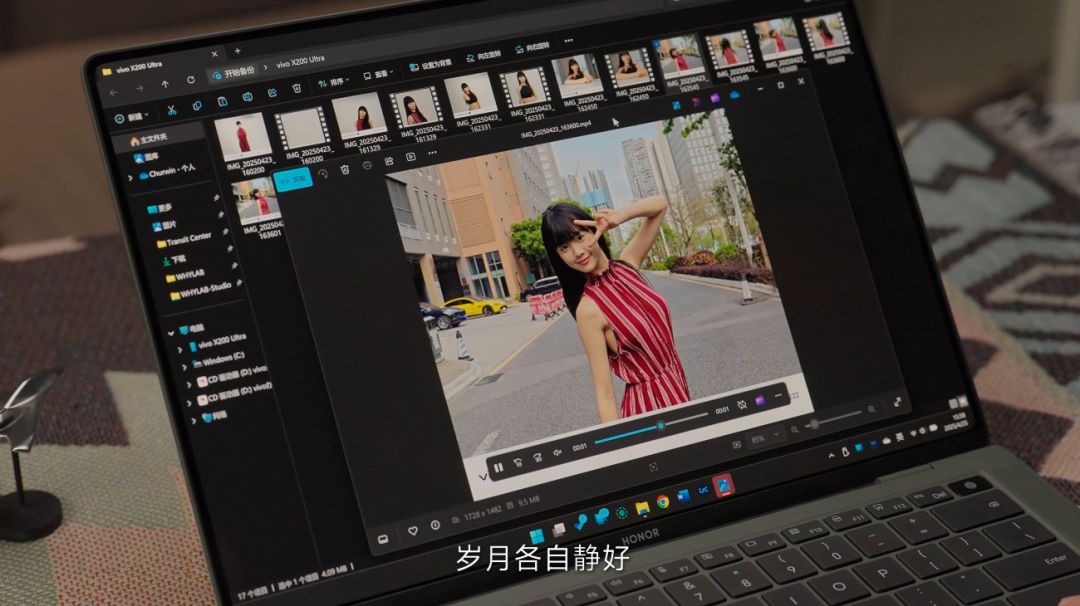The width and height of the screenshot is (1080, 606).
Task: Click the Explorer up-directory arrow
Action: pos(165,84)
